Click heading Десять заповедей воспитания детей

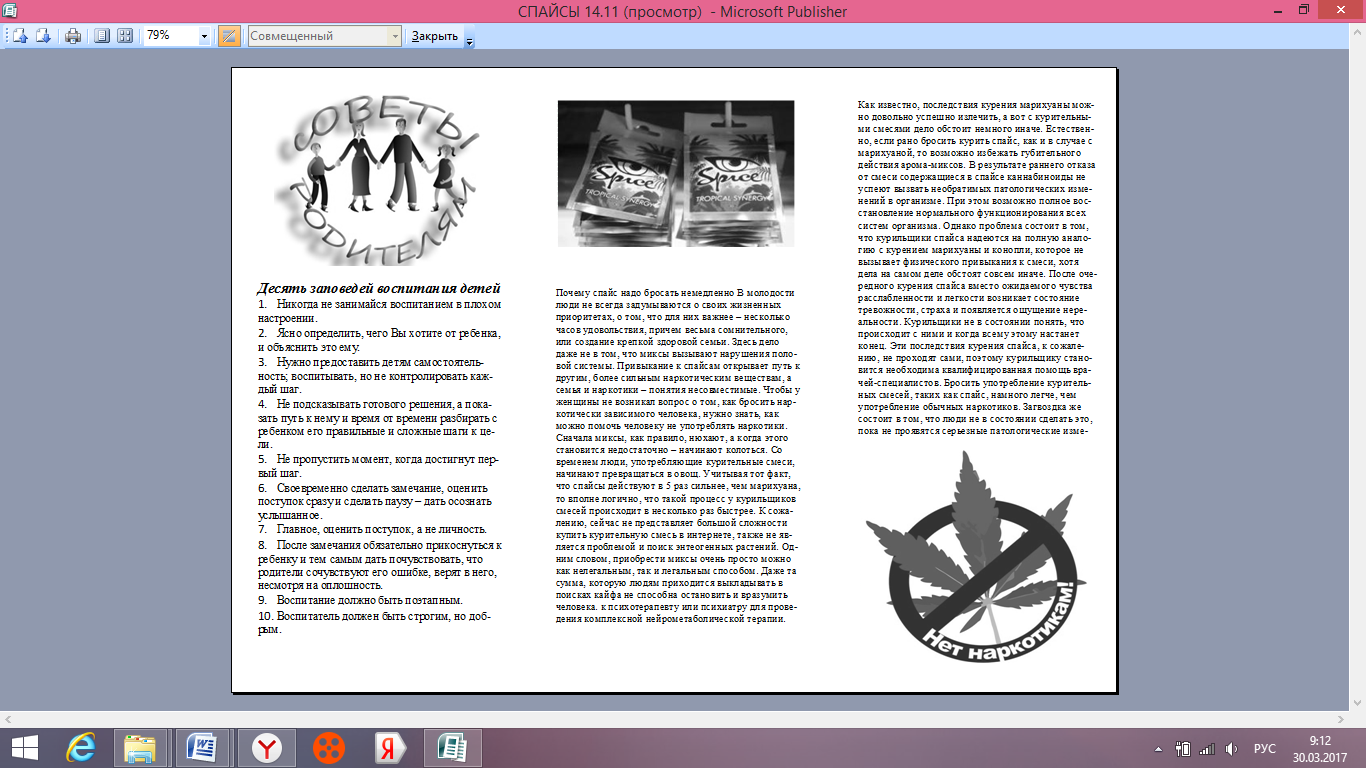[x=378, y=288]
